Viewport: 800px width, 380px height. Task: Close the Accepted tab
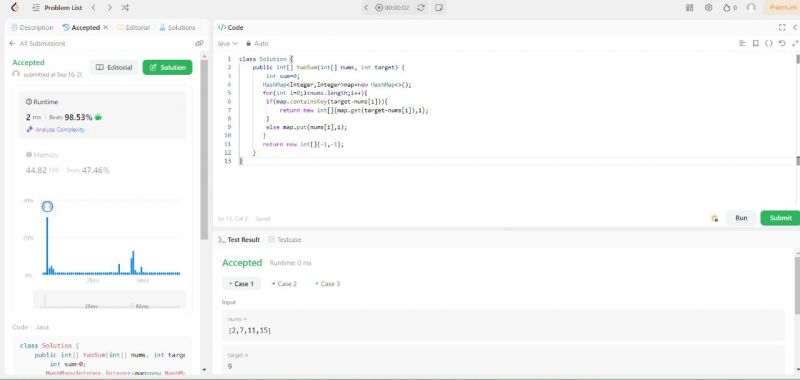tap(106, 28)
